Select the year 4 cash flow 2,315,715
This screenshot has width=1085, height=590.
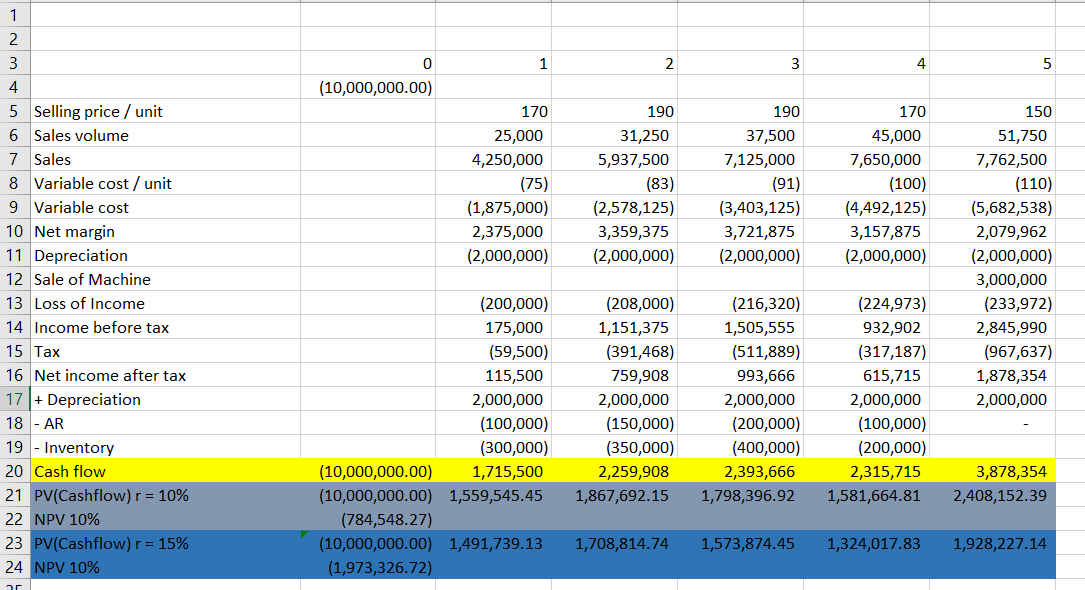coord(887,471)
